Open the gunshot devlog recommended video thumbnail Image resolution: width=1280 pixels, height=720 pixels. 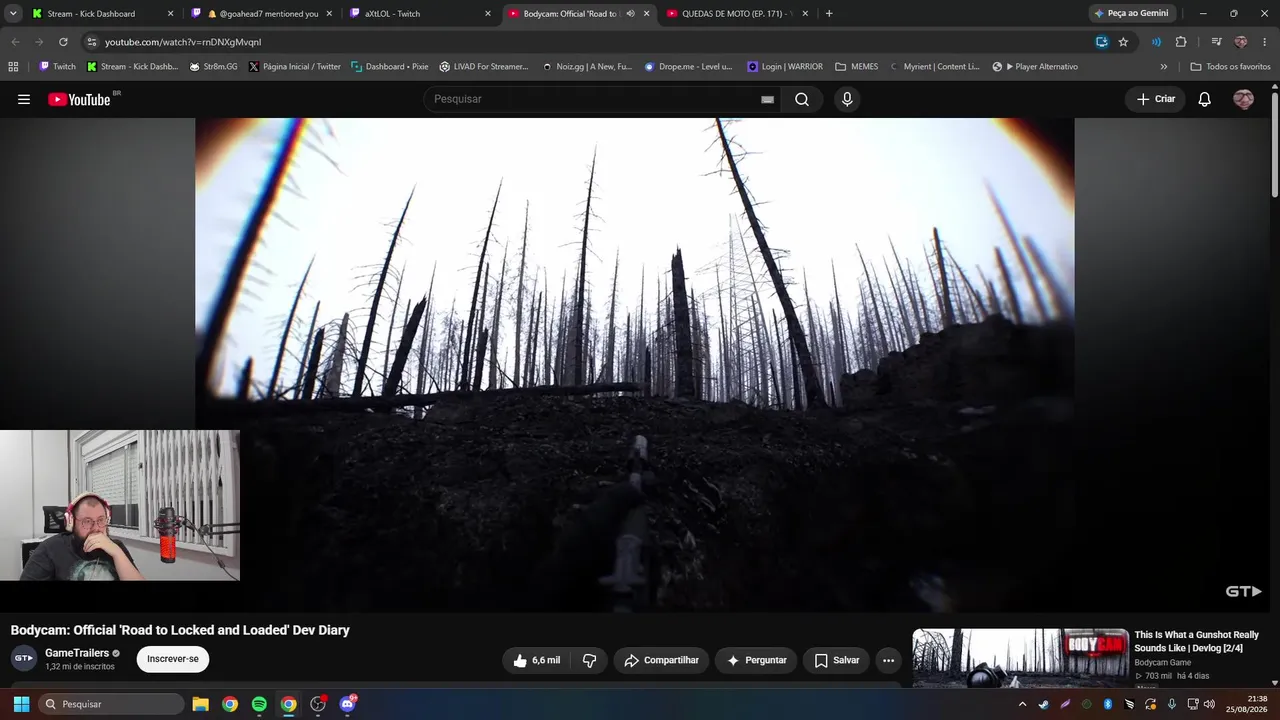pos(1020,658)
